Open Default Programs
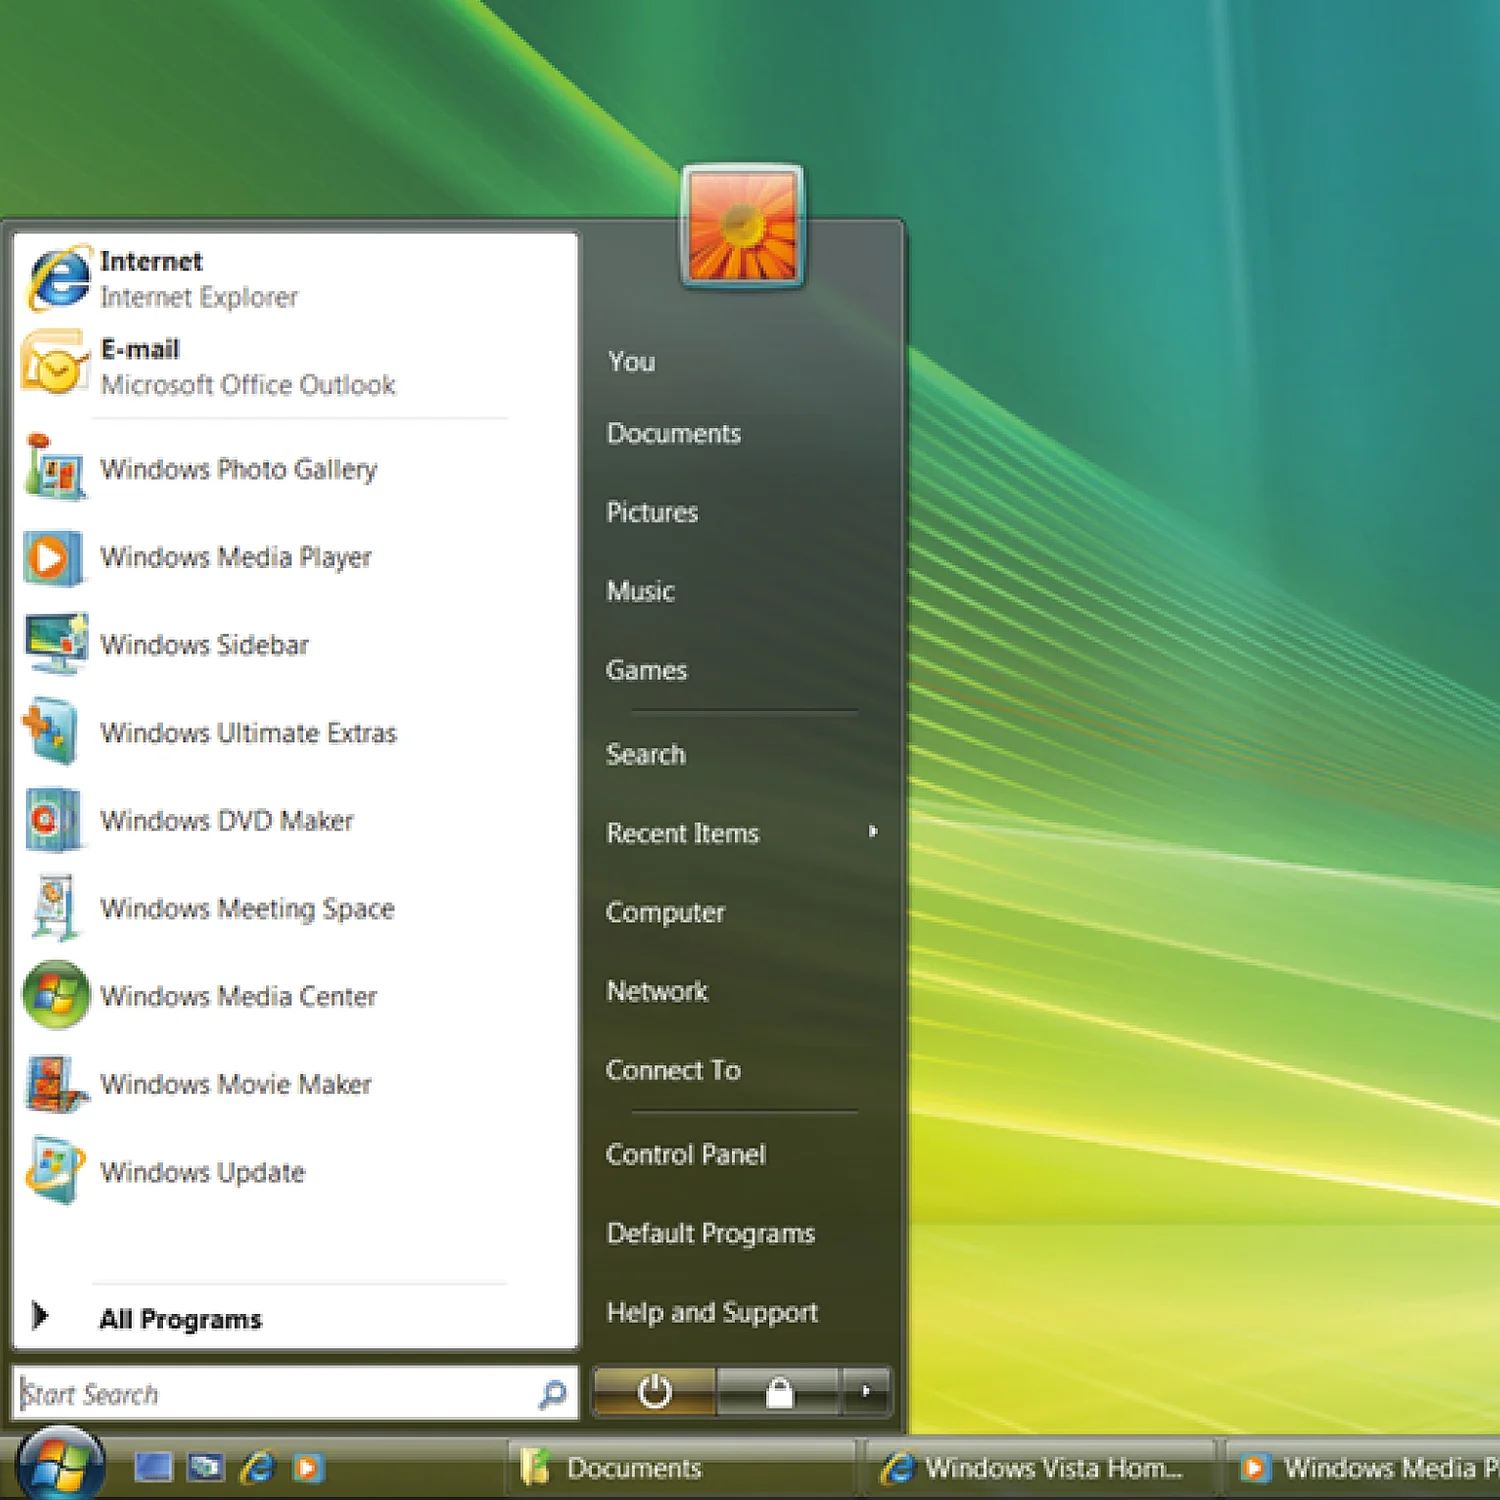 point(711,1233)
